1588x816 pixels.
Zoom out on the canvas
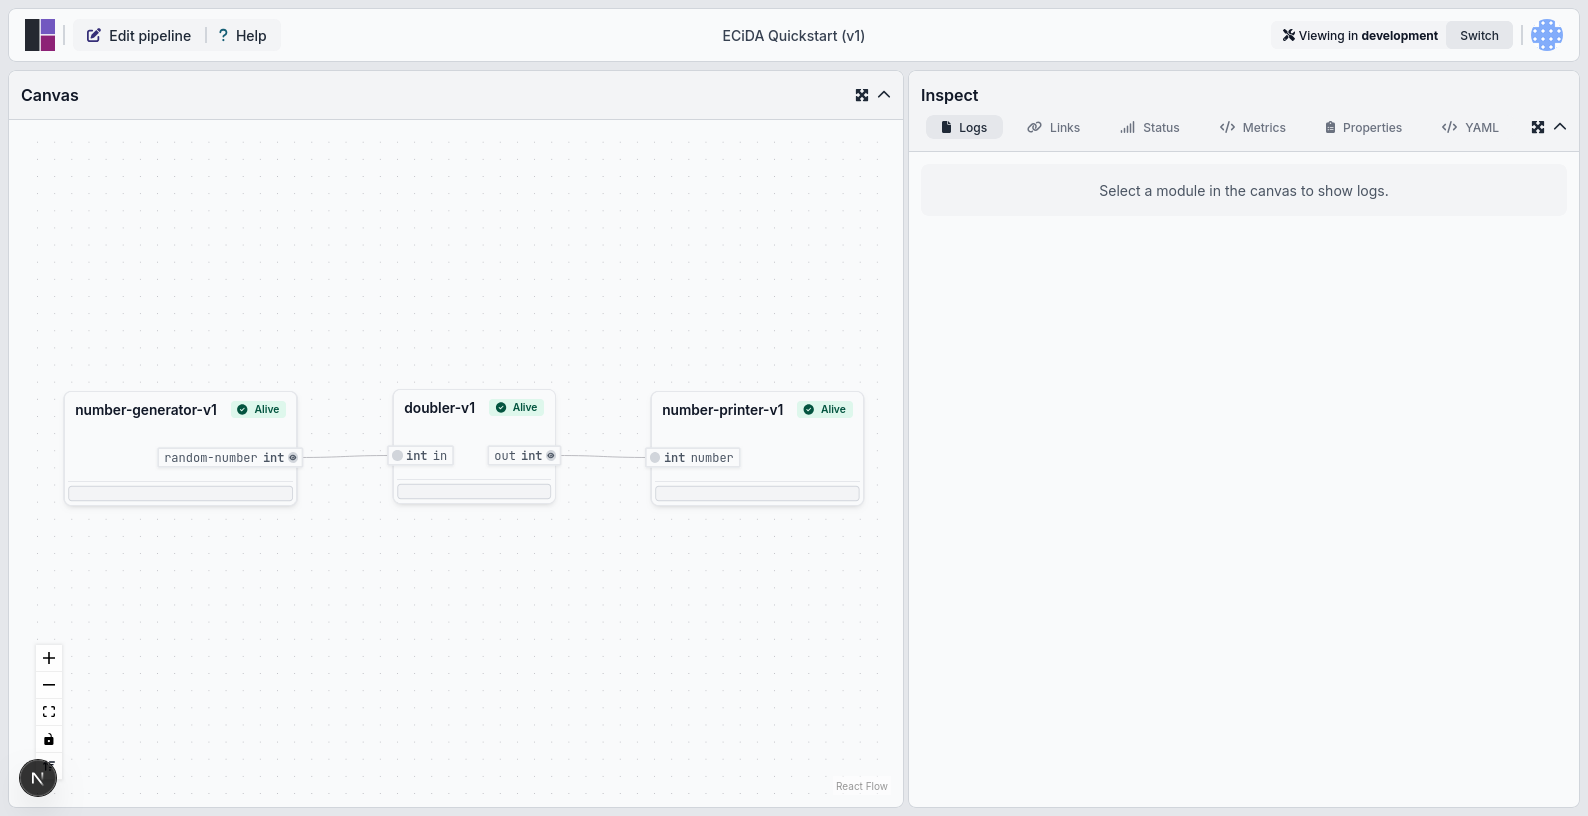(x=49, y=685)
